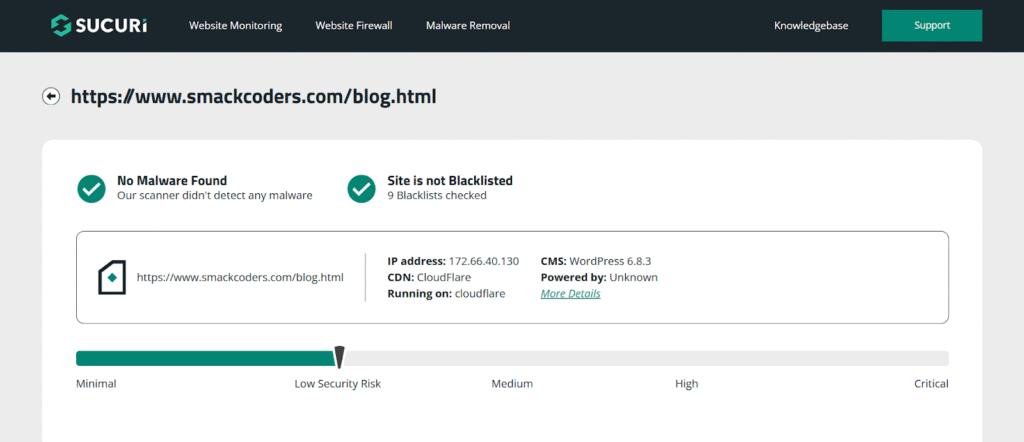Open the More Details link
The image size is (1024, 442).
pos(570,294)
